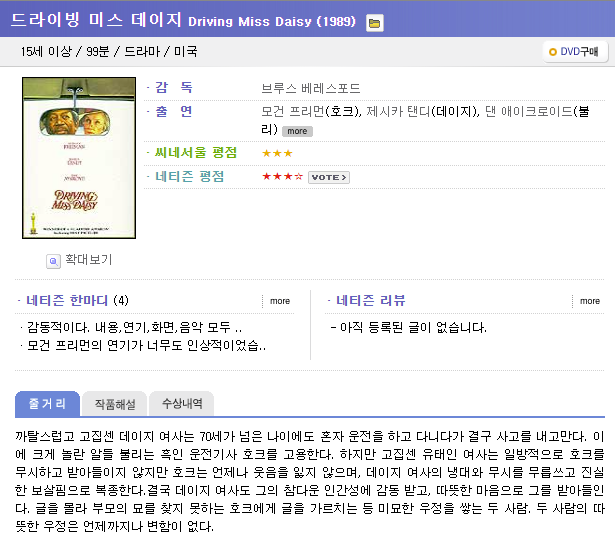Show more 네티즌 한마디 comments
Viewport: 615px width, 544px height.
tap(280, 301)
